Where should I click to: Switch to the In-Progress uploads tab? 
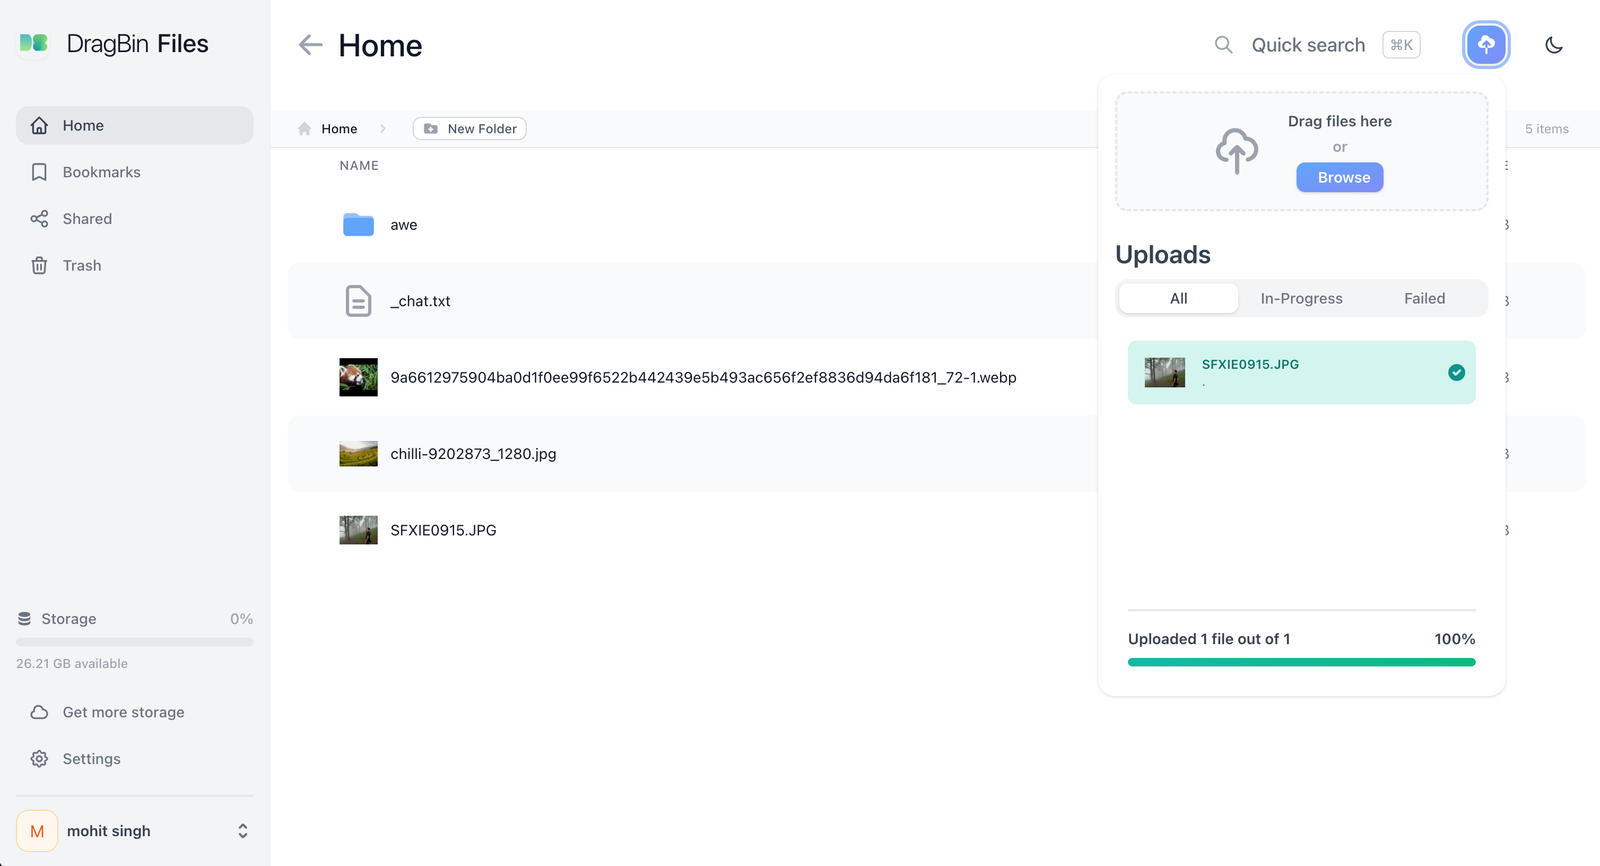(1301, 298)
